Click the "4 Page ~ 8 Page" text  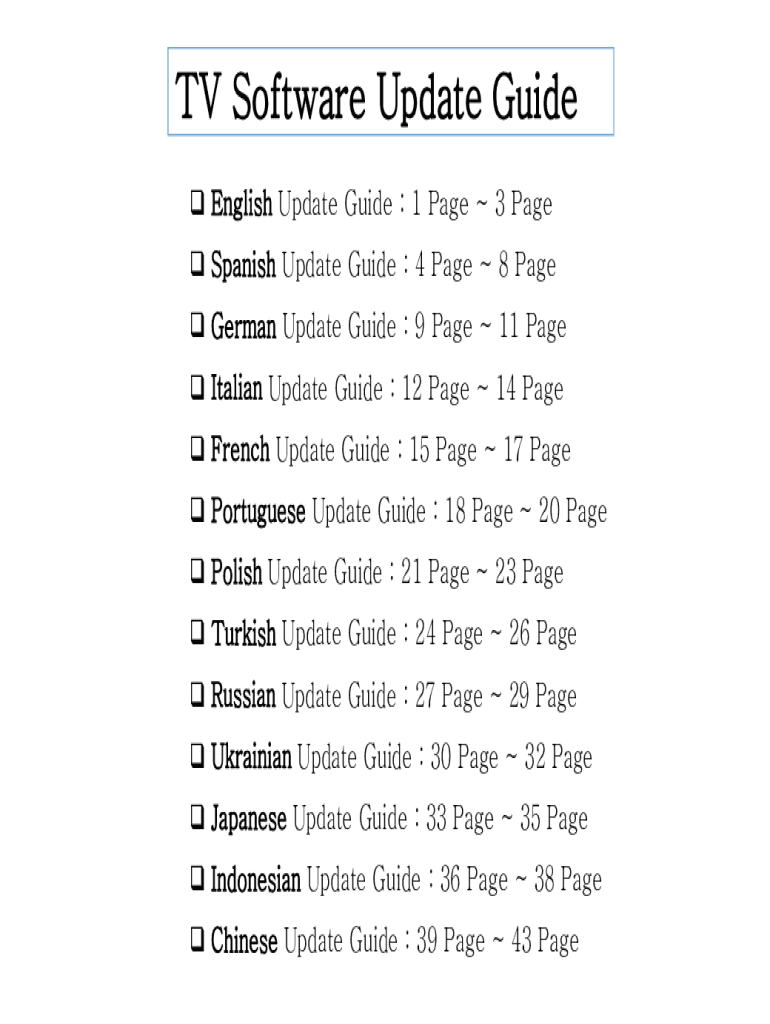tap(486, 267)
